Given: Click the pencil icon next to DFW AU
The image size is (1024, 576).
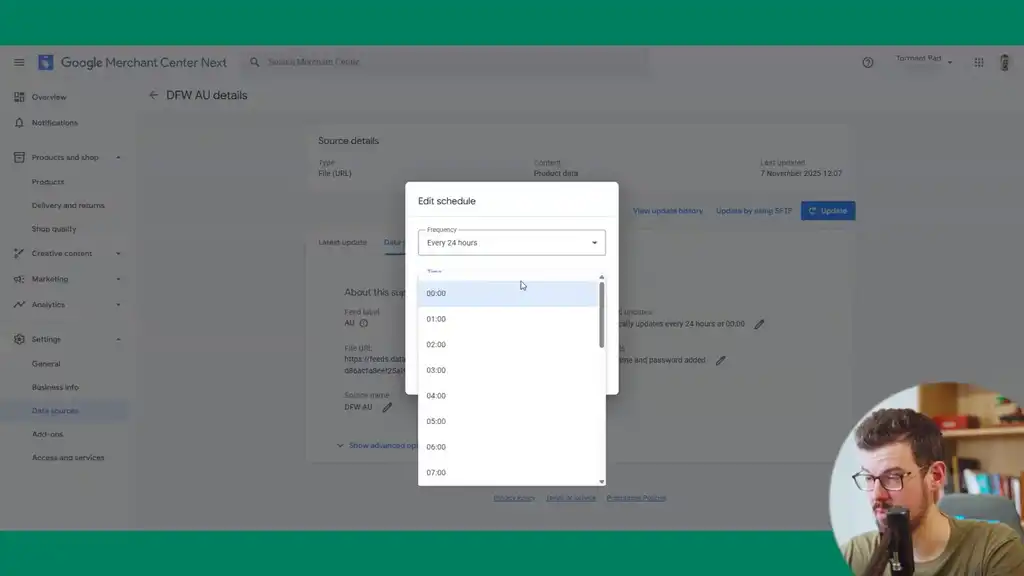Looking at the screenshot, I should (387, 408).
